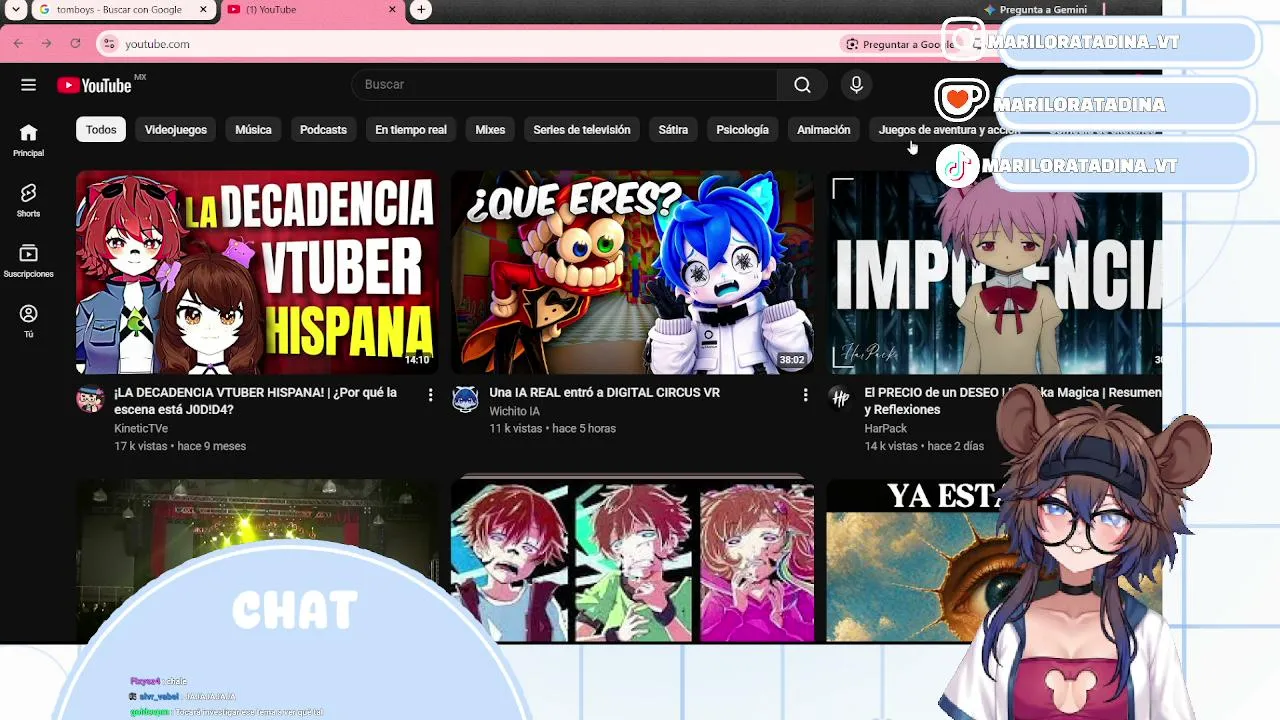Viewport: 1280px width, 720px height.
Task: Open the Wichito IA channel name link
Action: point(514,411)
